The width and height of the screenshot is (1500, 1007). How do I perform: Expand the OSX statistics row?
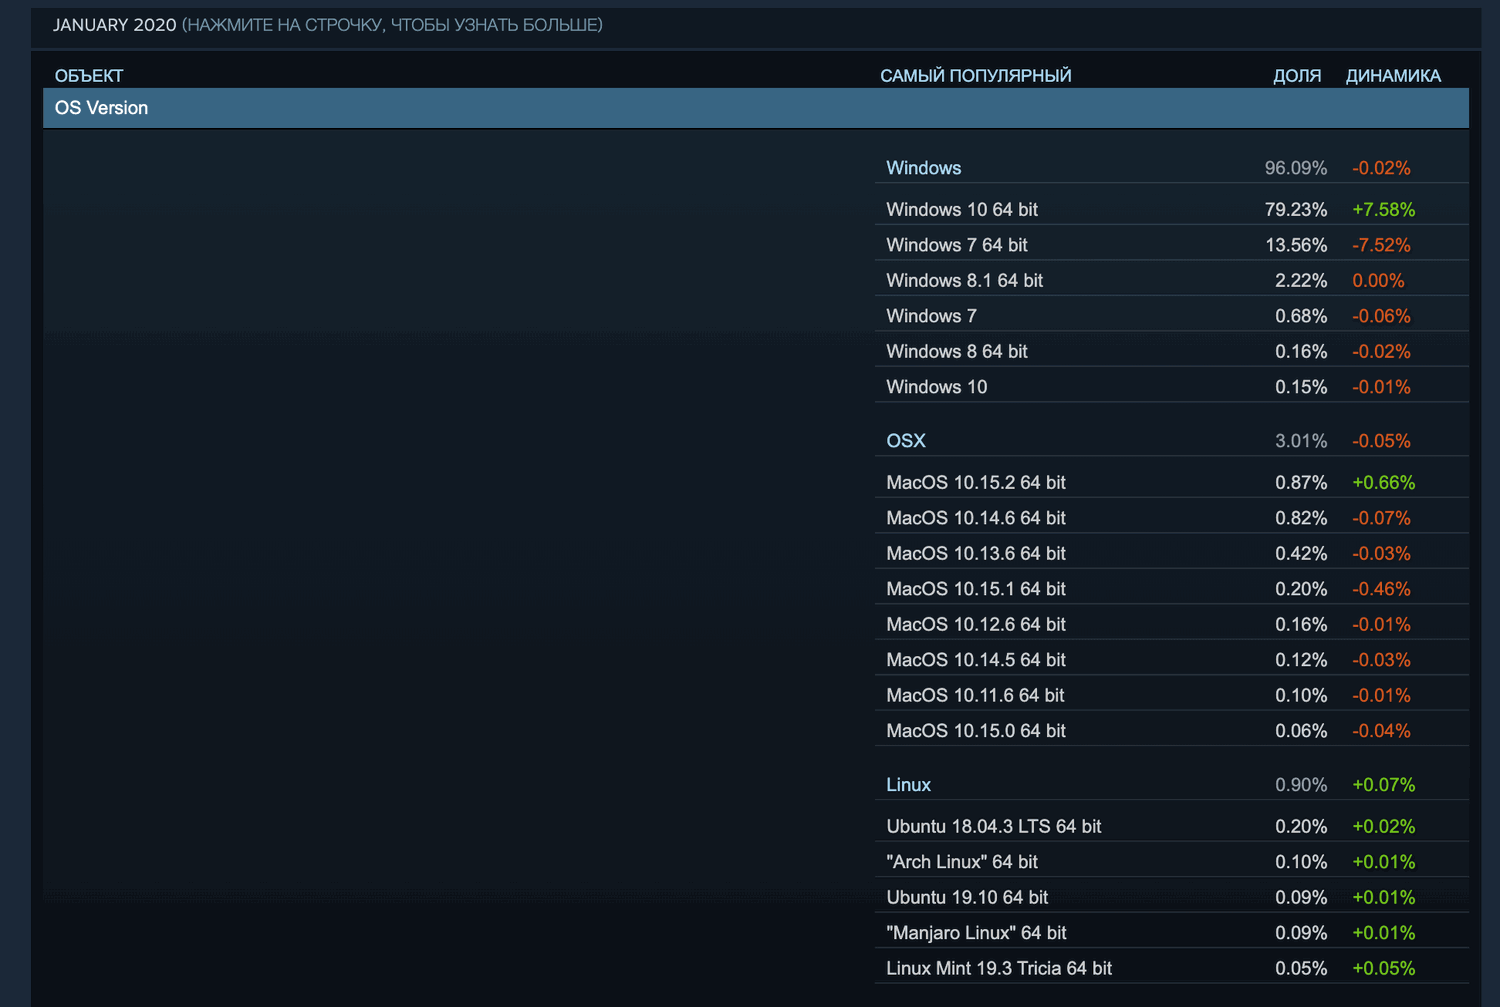(905, 440)
